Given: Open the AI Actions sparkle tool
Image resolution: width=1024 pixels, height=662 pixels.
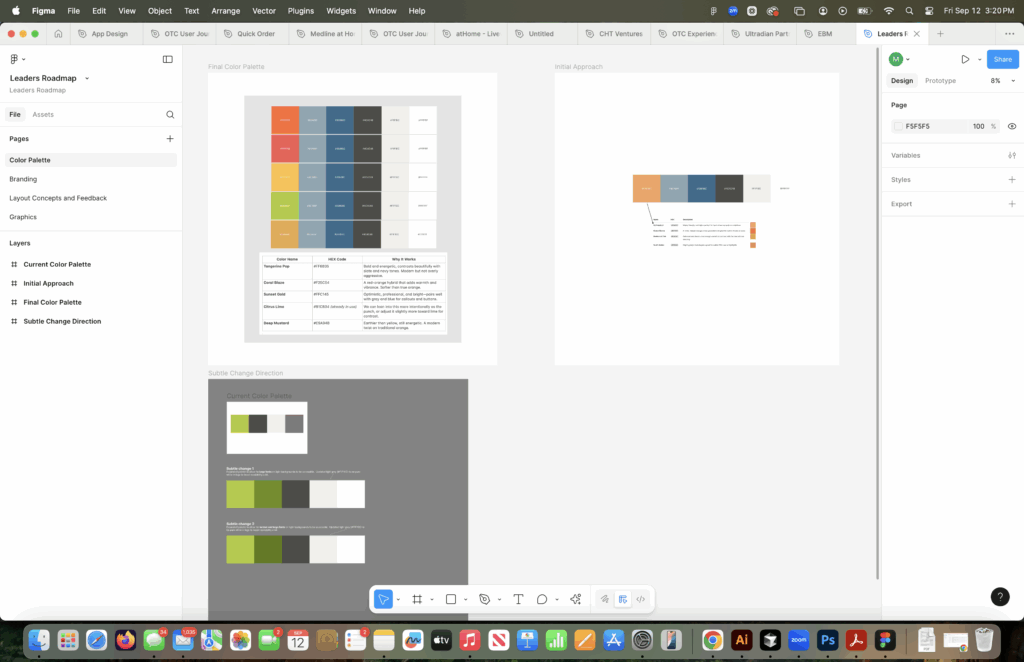Looking at the screenshot, I should pos(575,599).
